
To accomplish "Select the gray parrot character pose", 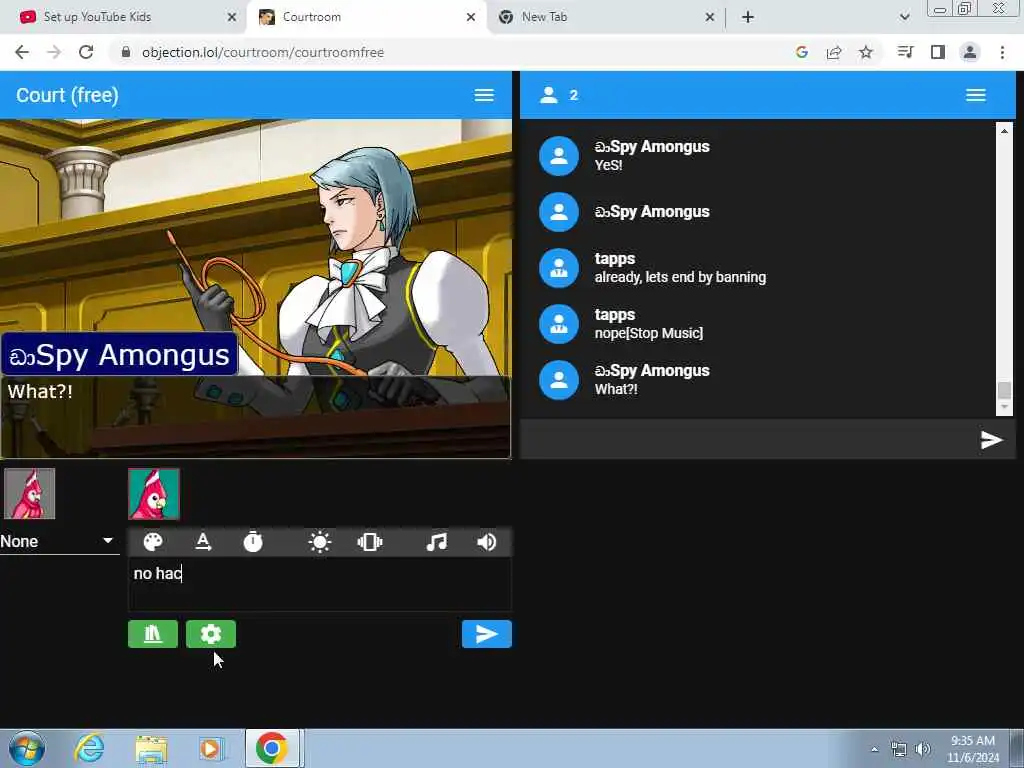I will tap(29, 494).
